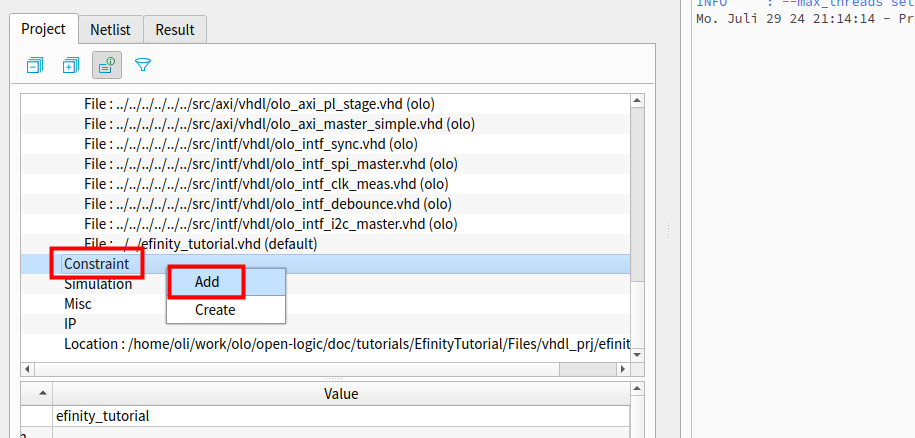Select file efinity_tutorial.vhd (default)
The height and width of the screenshot is (438, 915).
pyautogui.click(x=201, y=244)
